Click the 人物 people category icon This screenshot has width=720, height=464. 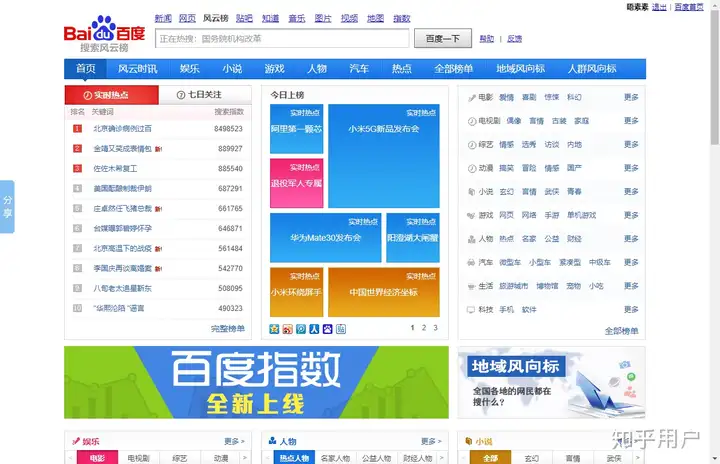coord(472,239)
